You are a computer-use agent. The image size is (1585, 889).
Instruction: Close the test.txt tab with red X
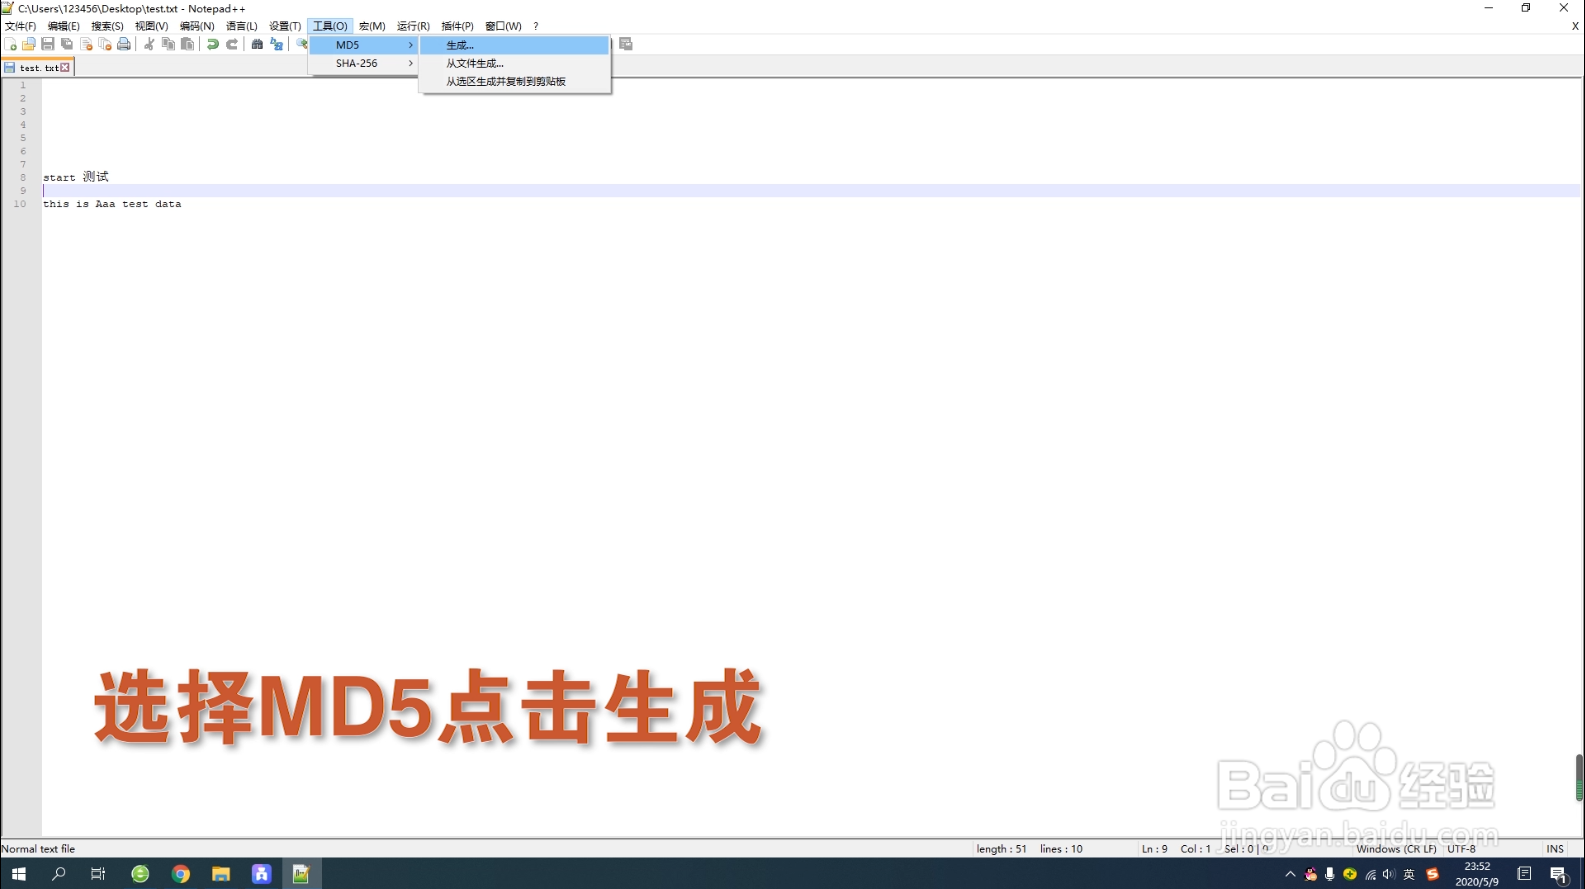tap(65, 68)
